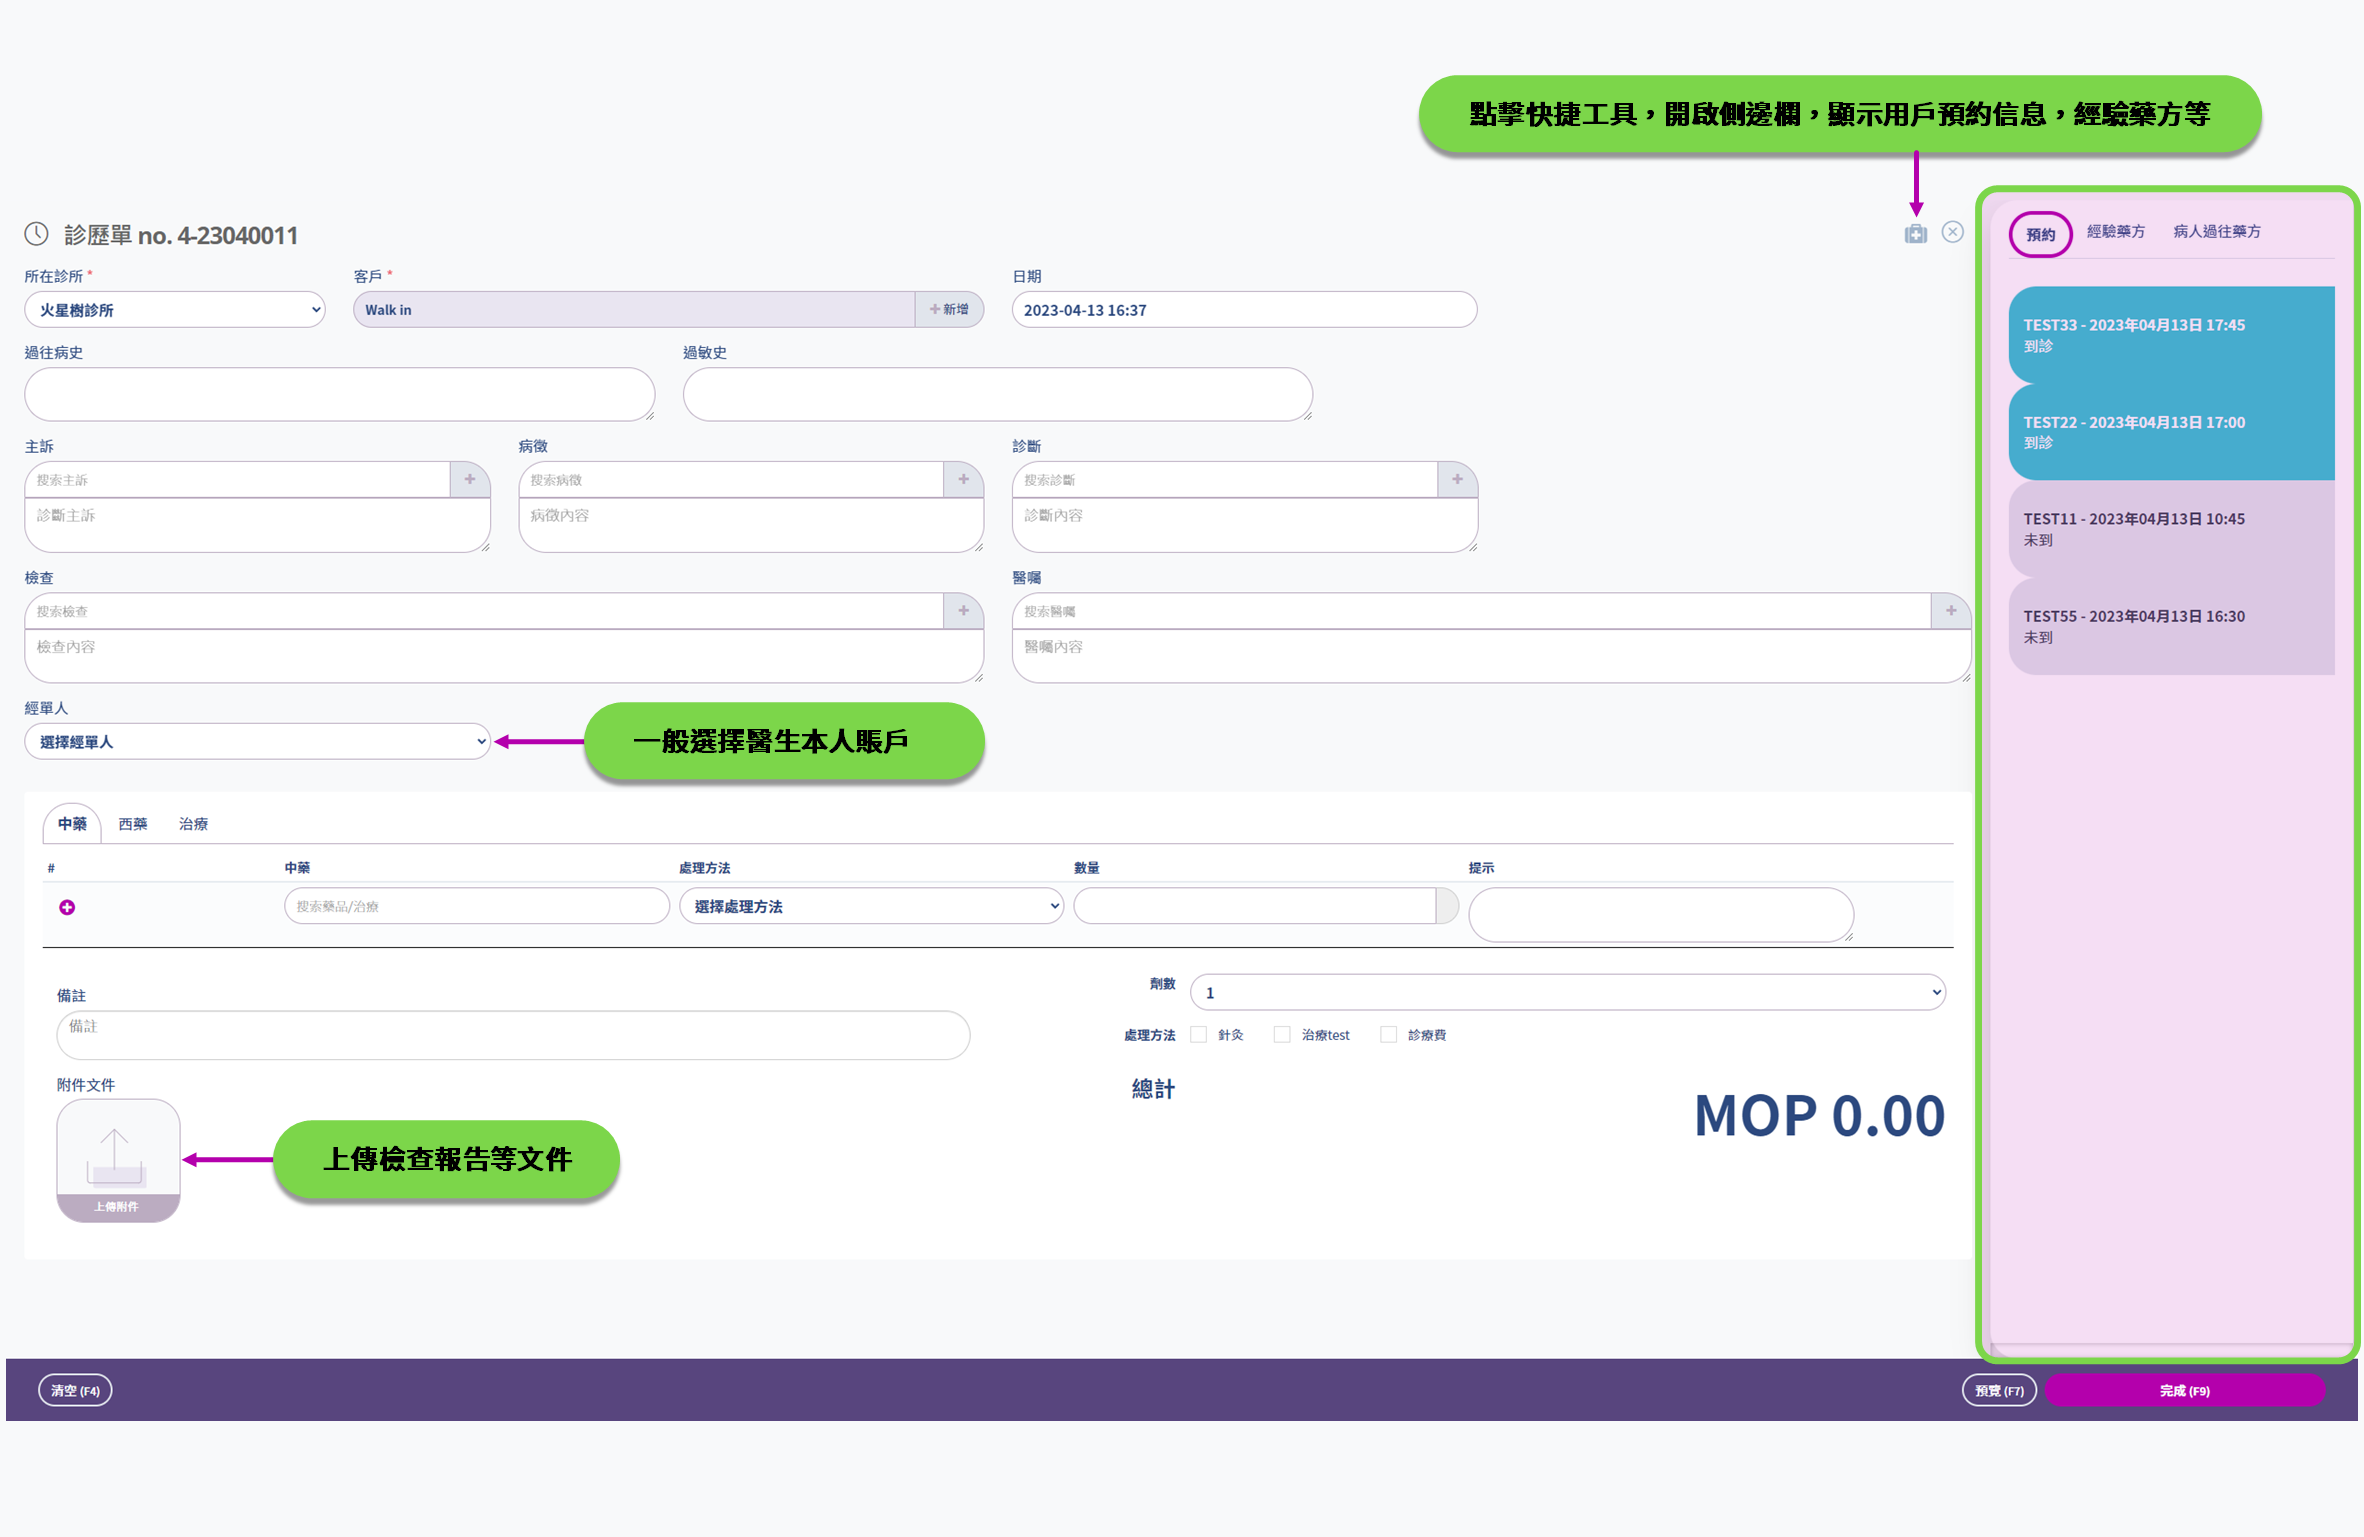Check the 診療費 checkbox
The image size is (2364, 1537).
pos(1388,1035)
